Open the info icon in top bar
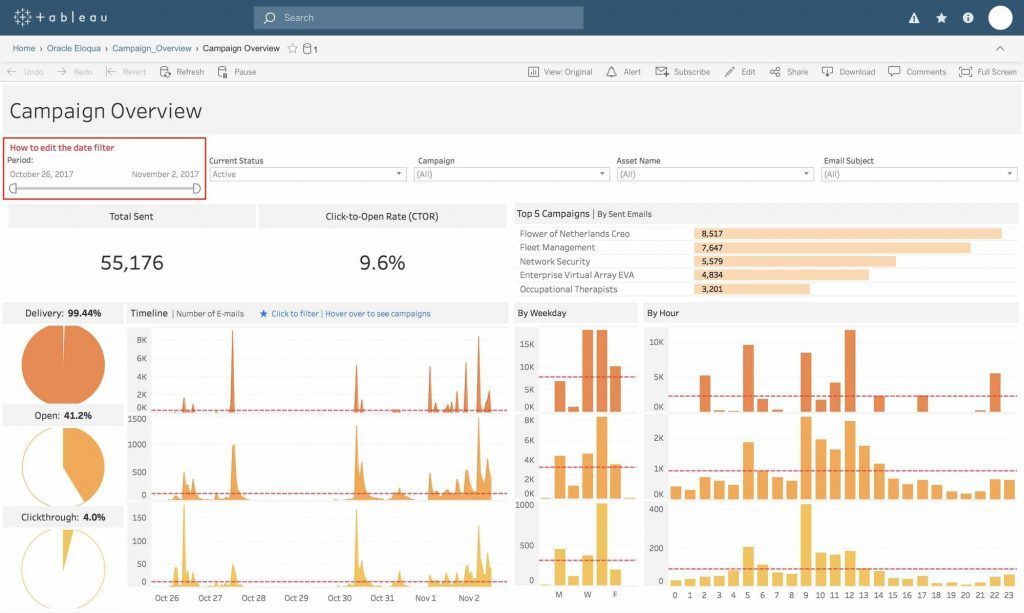This screenshot has height=613, width=1024. tap(968, 18)
